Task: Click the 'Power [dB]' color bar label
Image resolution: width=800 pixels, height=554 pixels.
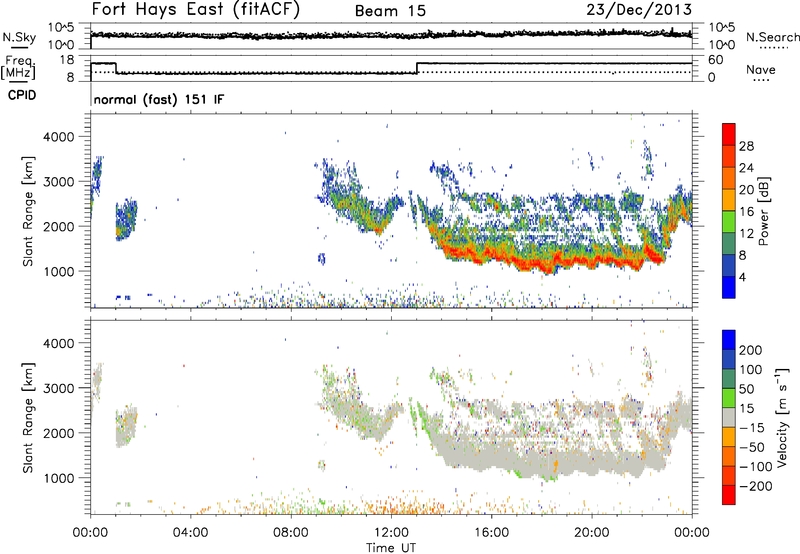Action: [x=763, y=211]
